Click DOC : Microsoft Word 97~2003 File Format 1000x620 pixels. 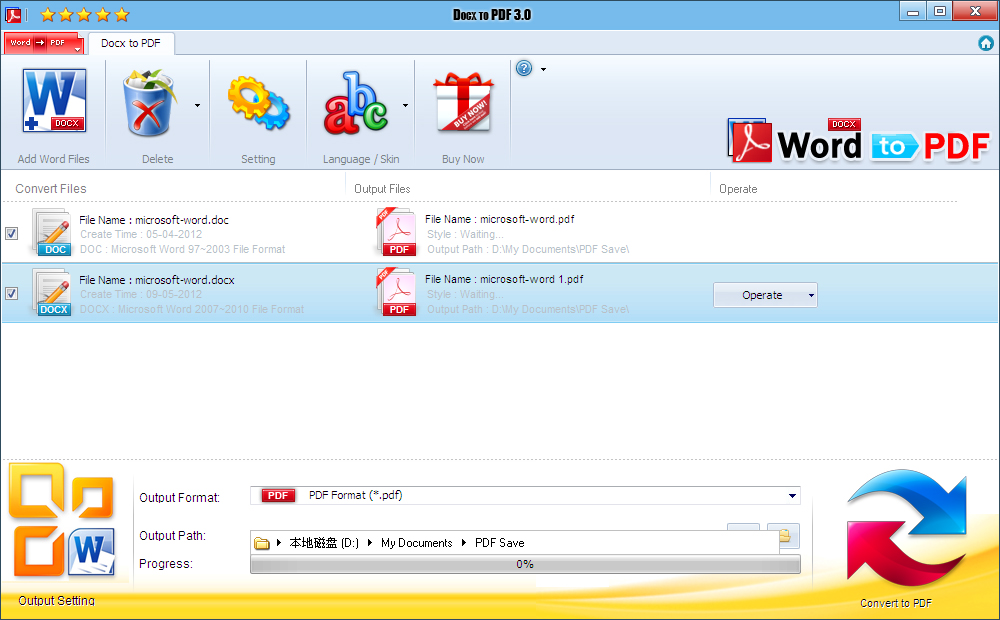click(x=182, y=249)
